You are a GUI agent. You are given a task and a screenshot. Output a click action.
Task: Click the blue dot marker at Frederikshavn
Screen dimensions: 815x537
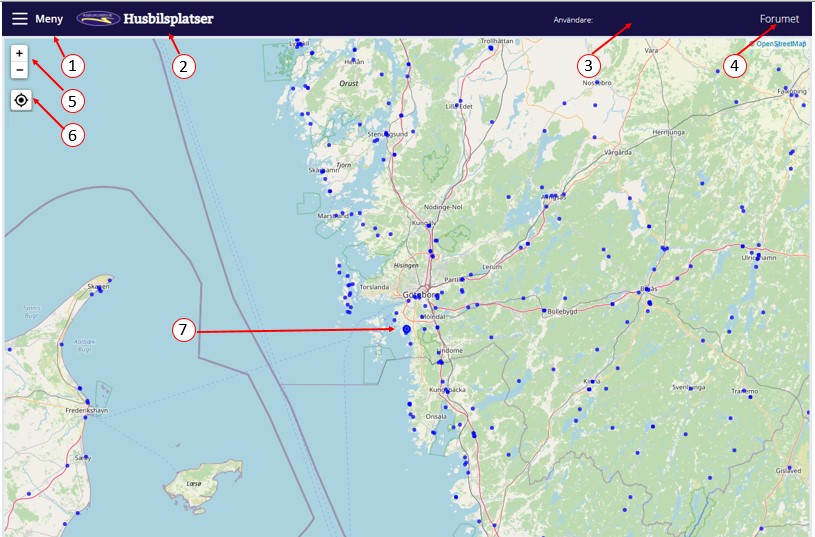85,418
